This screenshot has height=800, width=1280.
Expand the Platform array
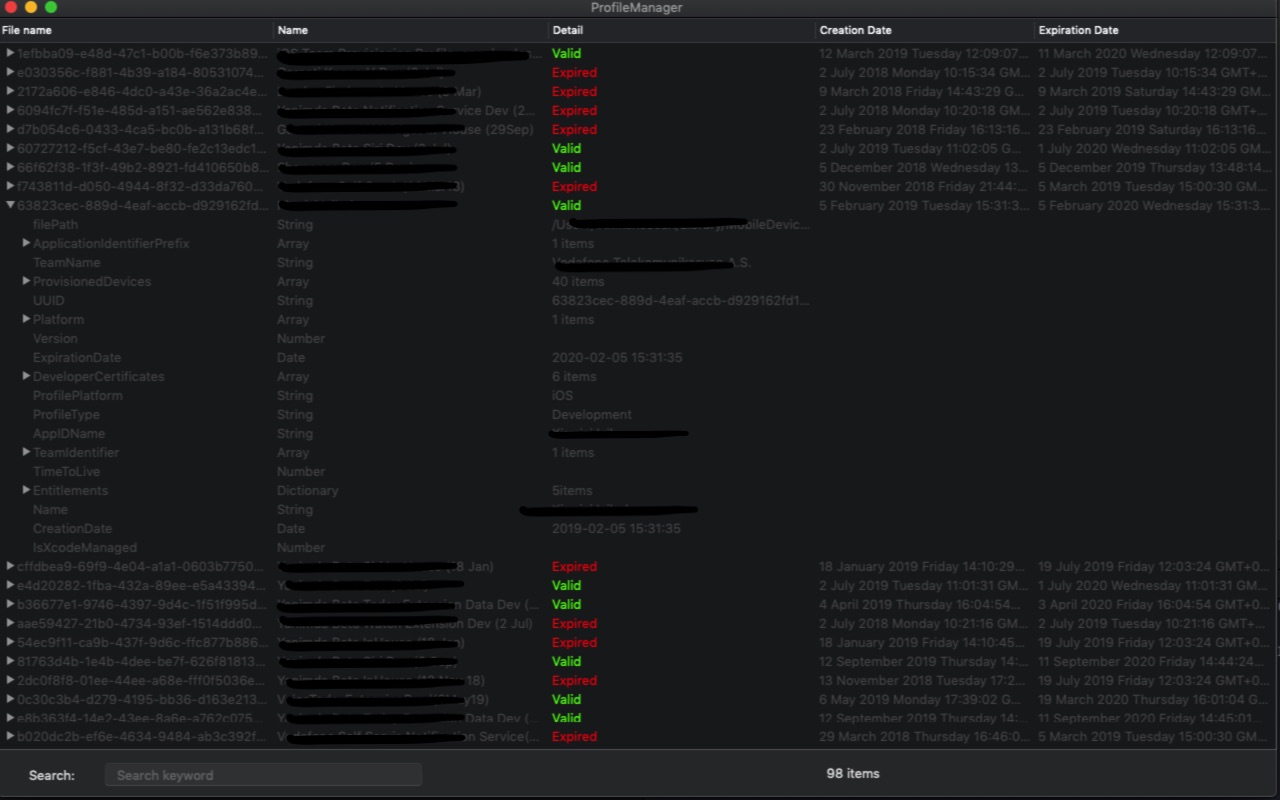(x=26, y=319)
